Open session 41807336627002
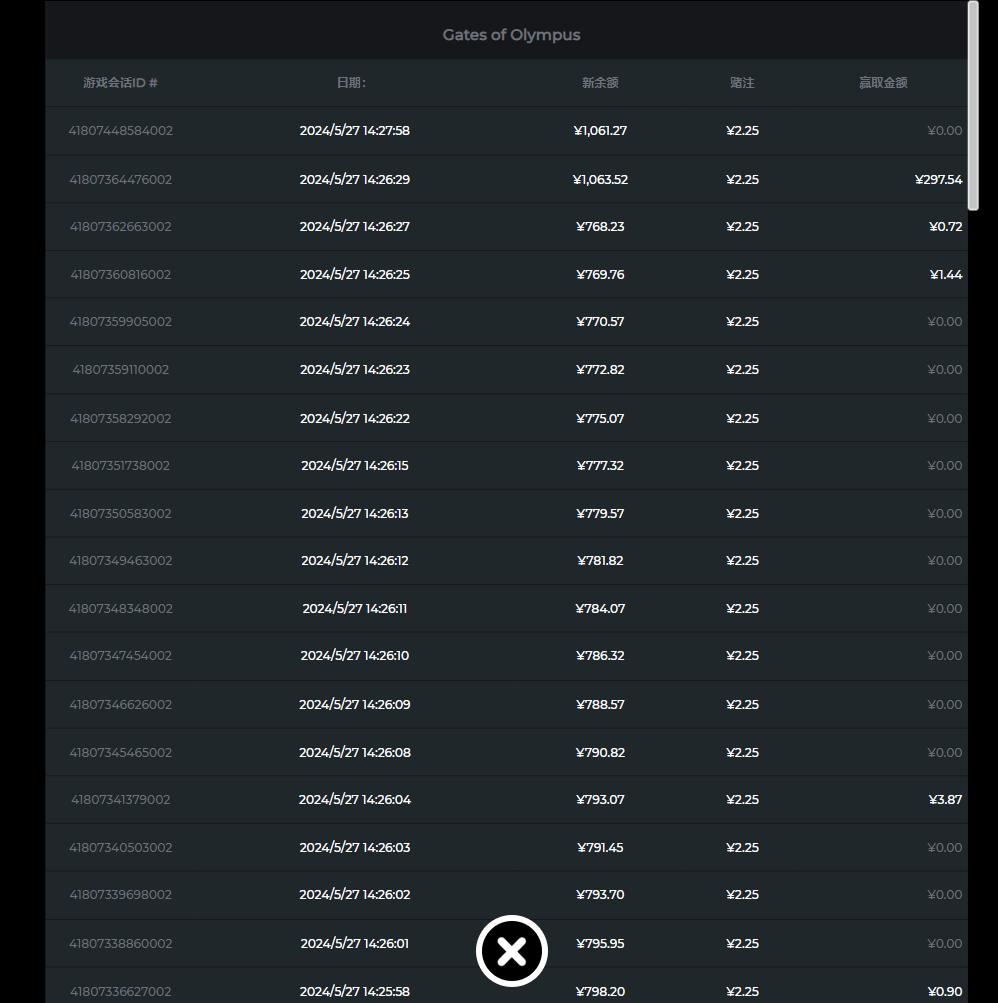This screenshot has width=998, height=1003. (121, 991)
